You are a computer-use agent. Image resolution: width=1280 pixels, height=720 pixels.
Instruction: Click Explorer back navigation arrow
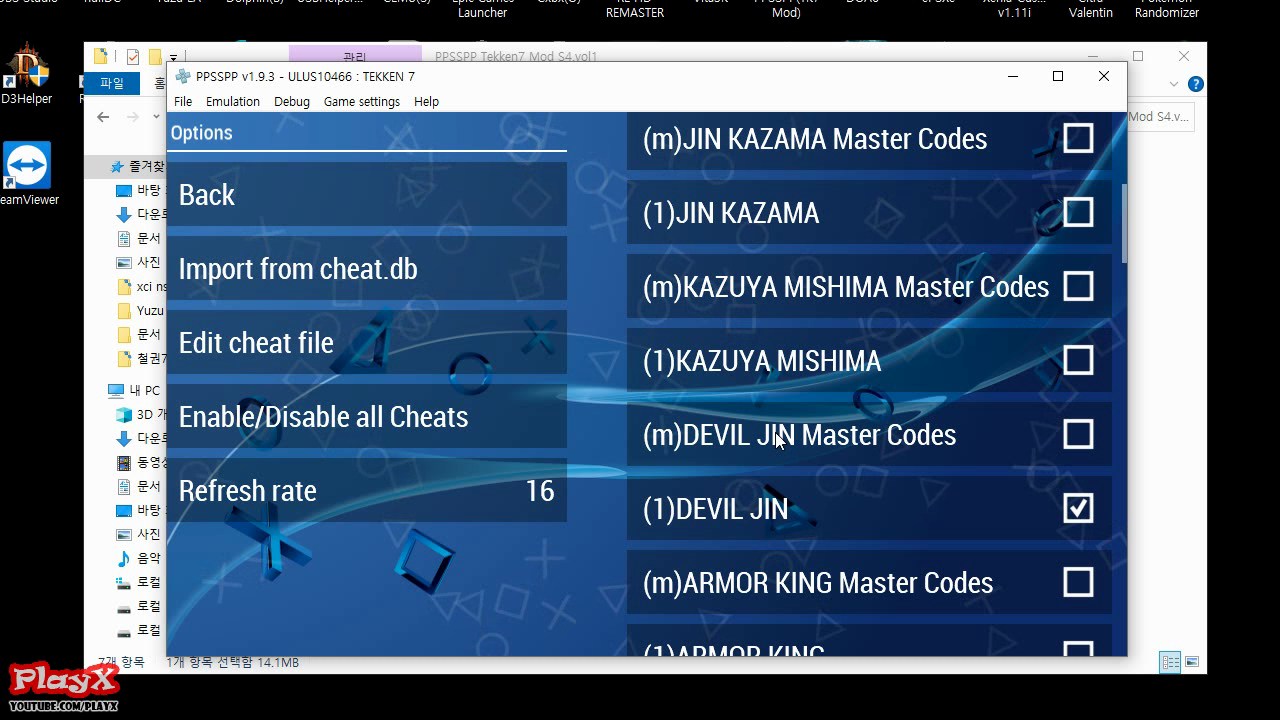(x=103, y=117)
